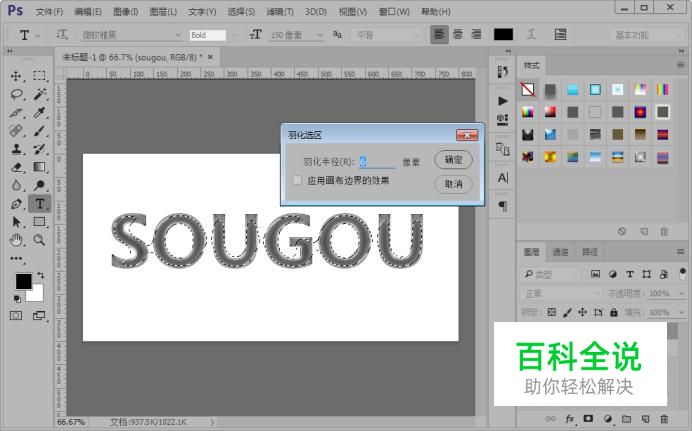
Task: Select the Dodge tool
Action: [39, 185]
